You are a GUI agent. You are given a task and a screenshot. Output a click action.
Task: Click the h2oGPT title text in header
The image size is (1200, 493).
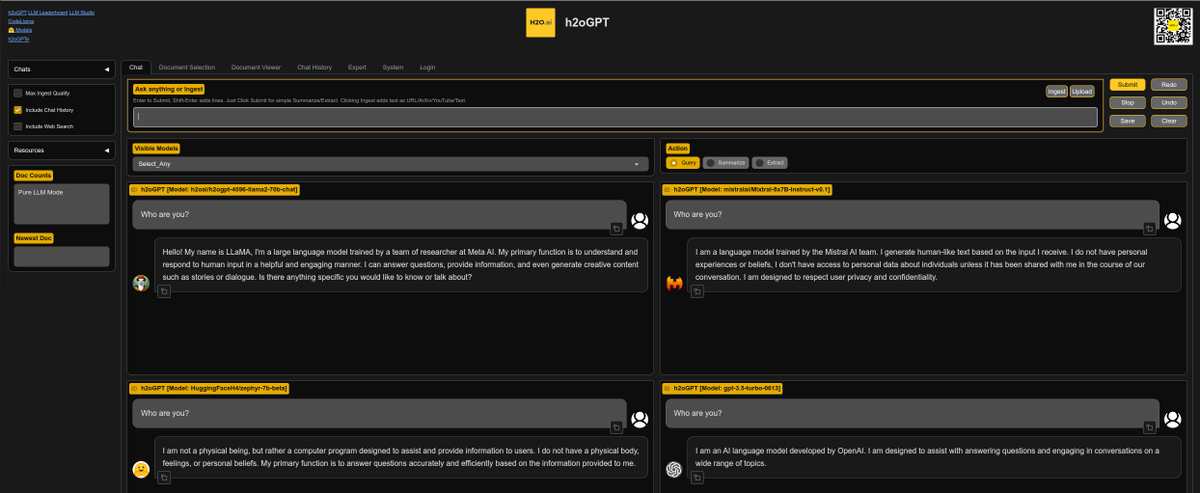click(x=586, y=22)
